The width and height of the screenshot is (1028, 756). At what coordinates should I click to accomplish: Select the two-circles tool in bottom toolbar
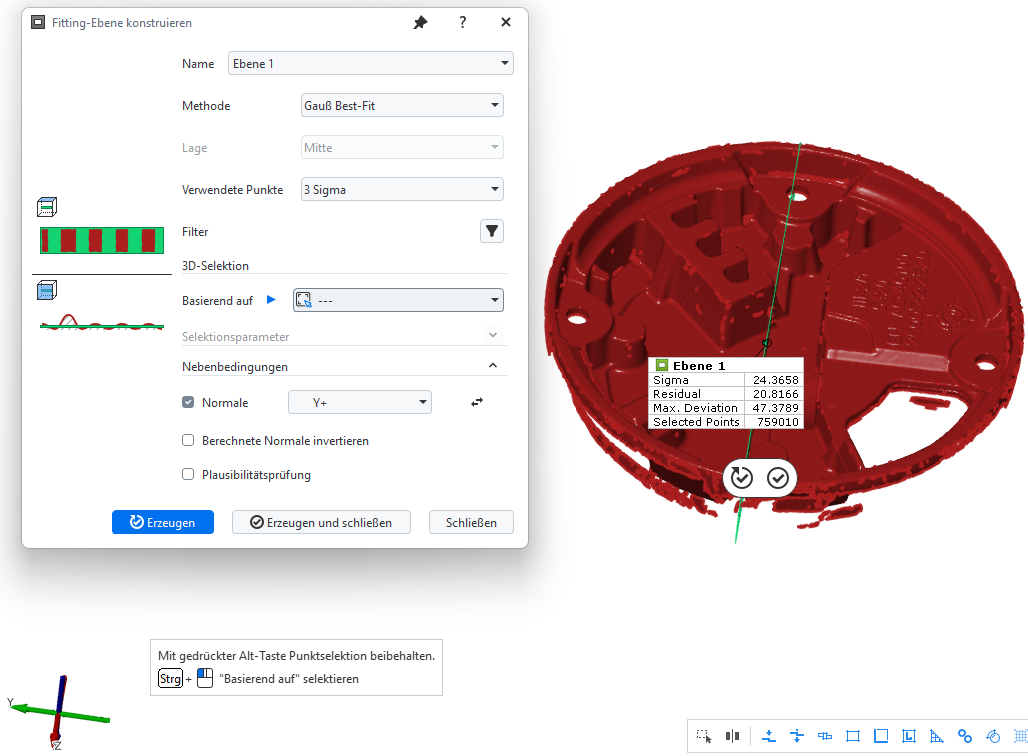965,736
